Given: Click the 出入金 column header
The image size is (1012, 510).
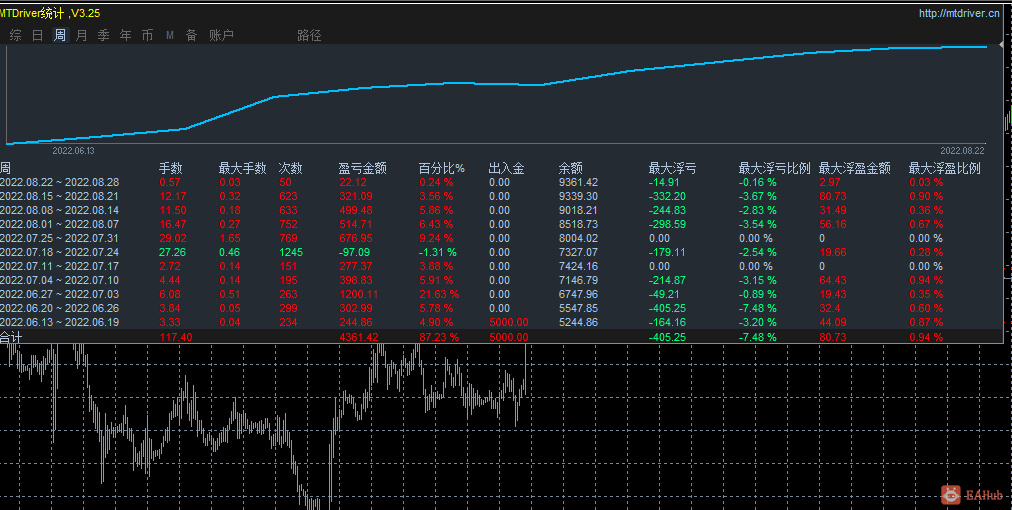Looking at the screenshot, I should tap(507, 168).
